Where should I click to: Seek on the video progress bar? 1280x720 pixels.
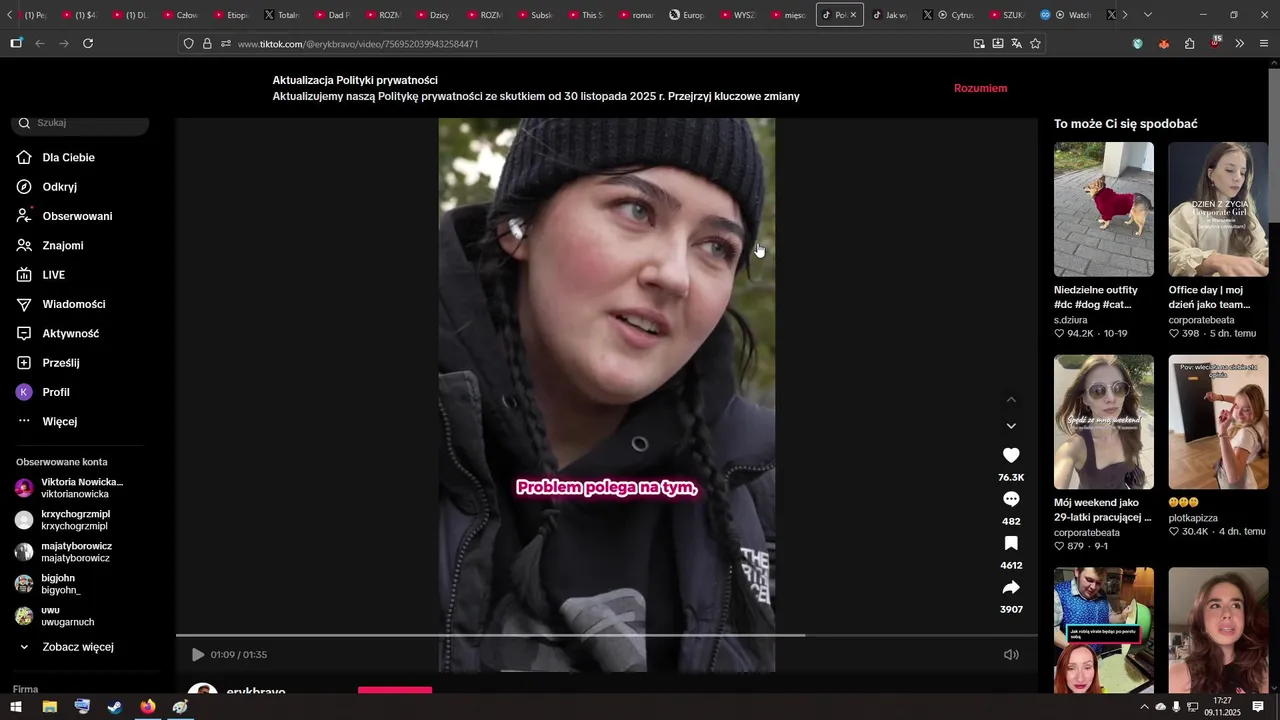click(607, 635)
